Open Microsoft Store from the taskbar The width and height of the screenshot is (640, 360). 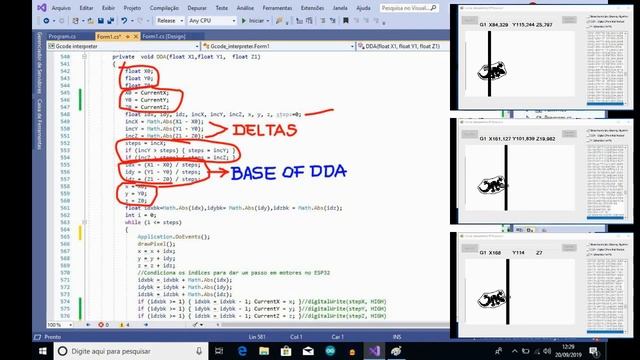pos(286,351)
